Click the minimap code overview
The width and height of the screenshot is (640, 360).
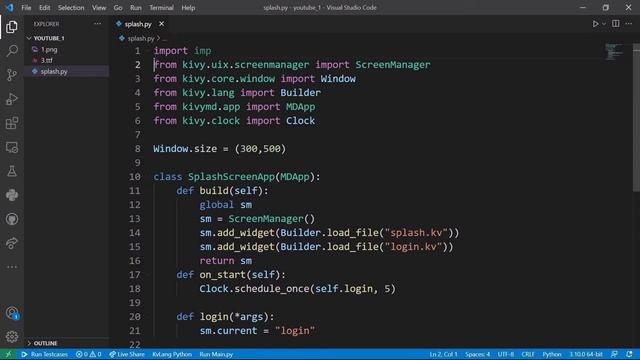[x=613, y=52]
